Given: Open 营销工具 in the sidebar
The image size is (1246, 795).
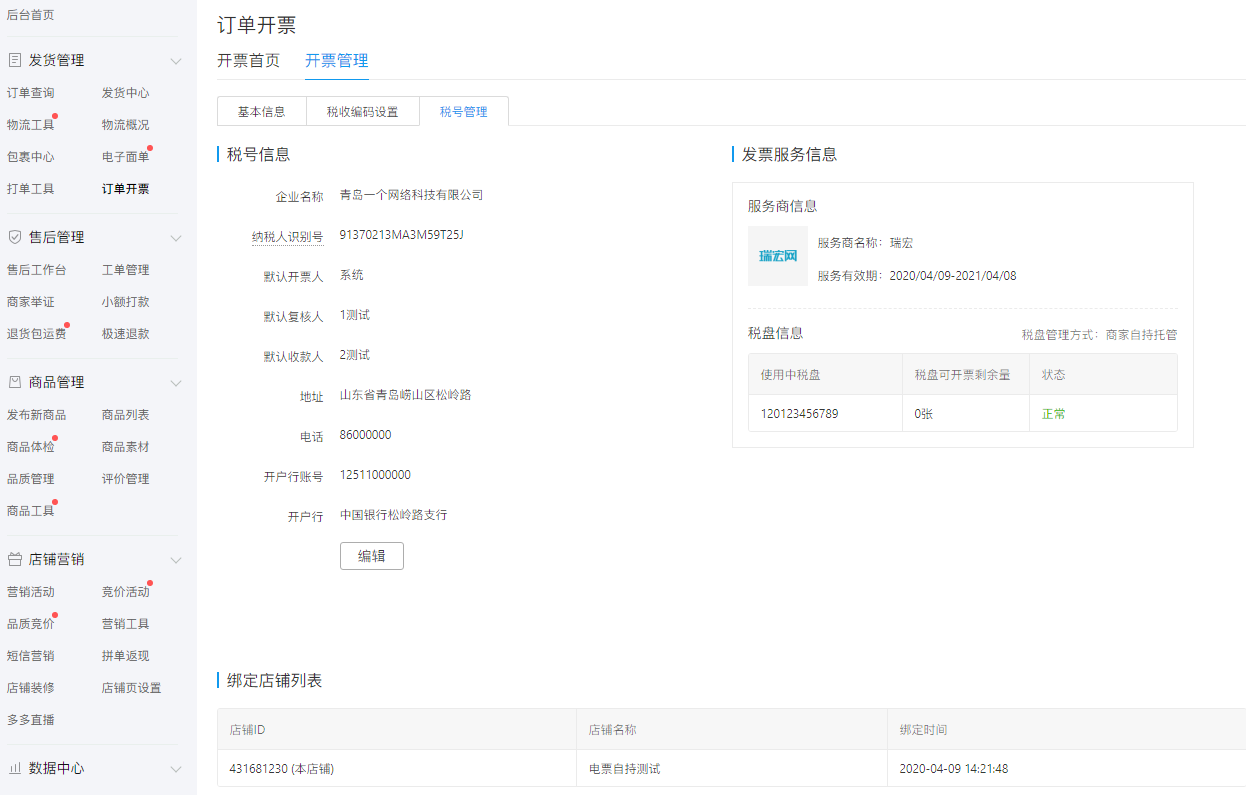Looking at the screenshot, I should [126, 624].
